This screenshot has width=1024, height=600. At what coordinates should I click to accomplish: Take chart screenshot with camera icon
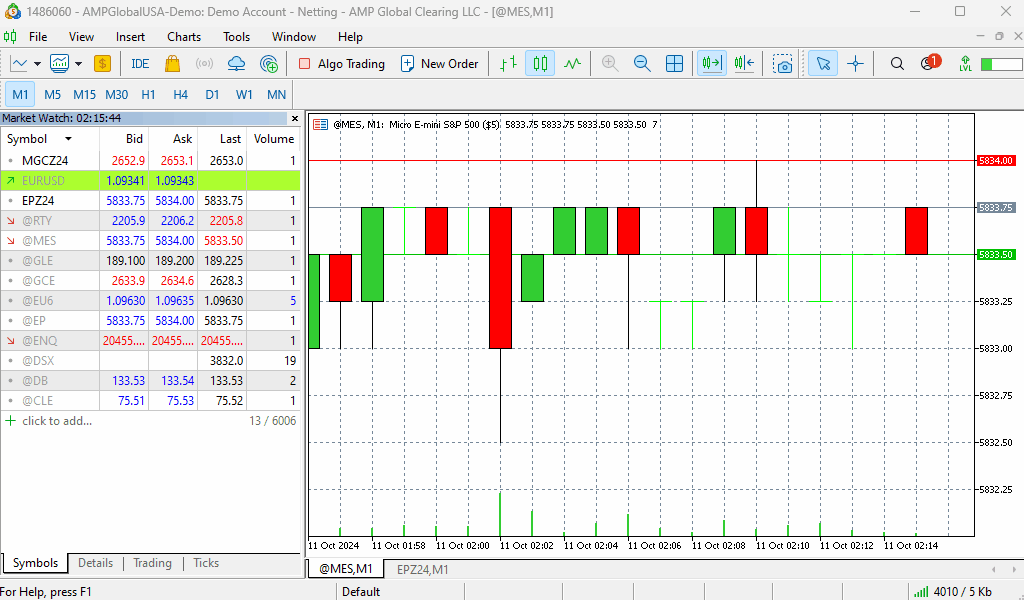(x=784, y=63)
